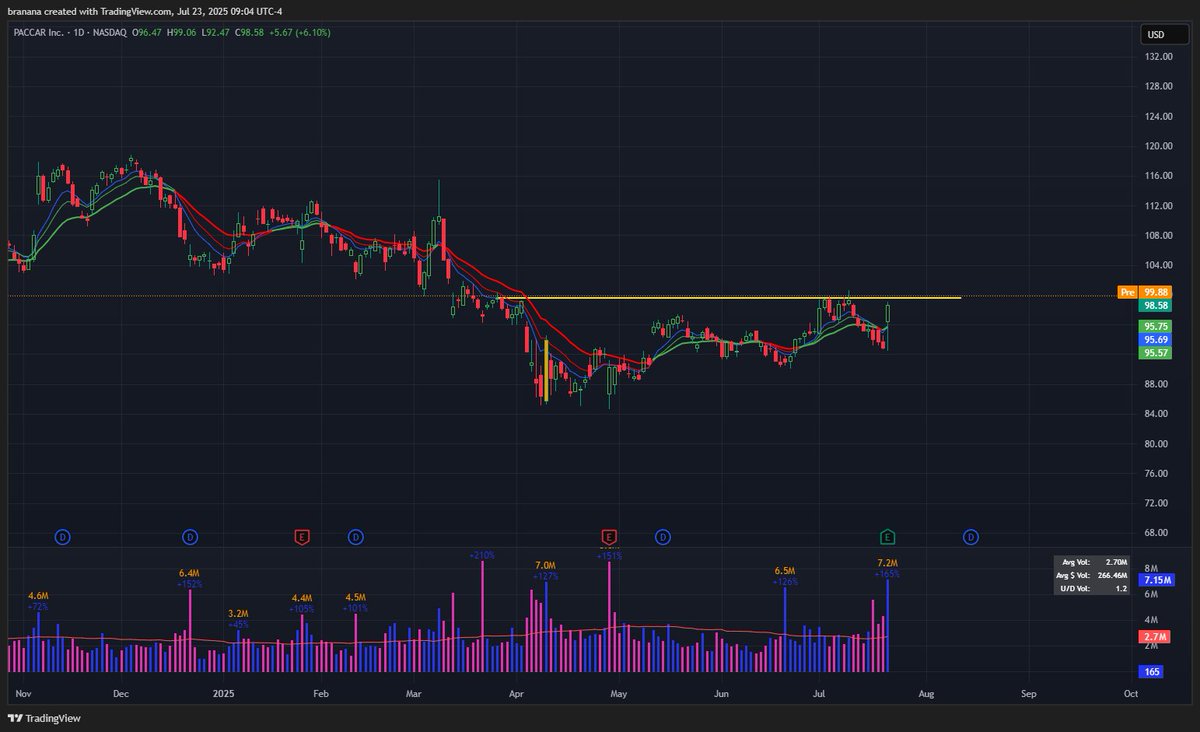
Task: Click the 6.4M +152% volume label
Action: (x=190, y=577)
